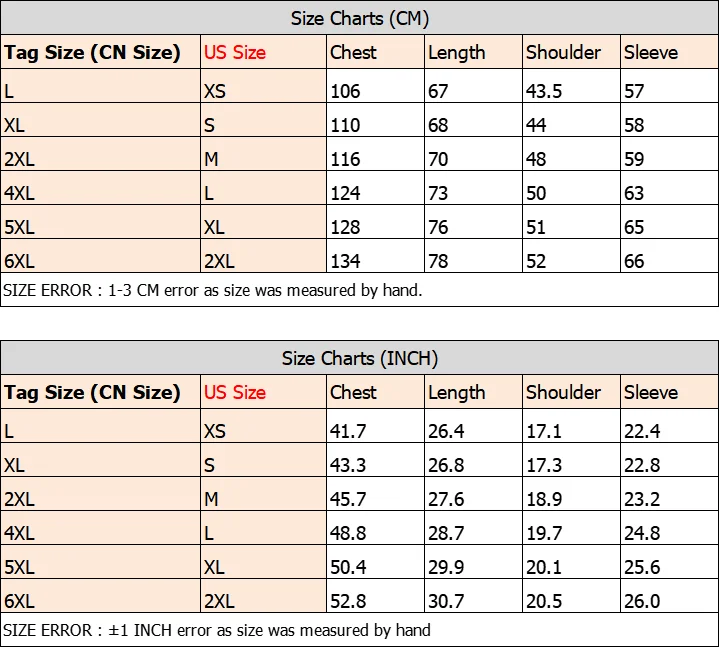719x647 pixels.
Task: Select the red US Size header in INCH chart
Action: point(235,392)
